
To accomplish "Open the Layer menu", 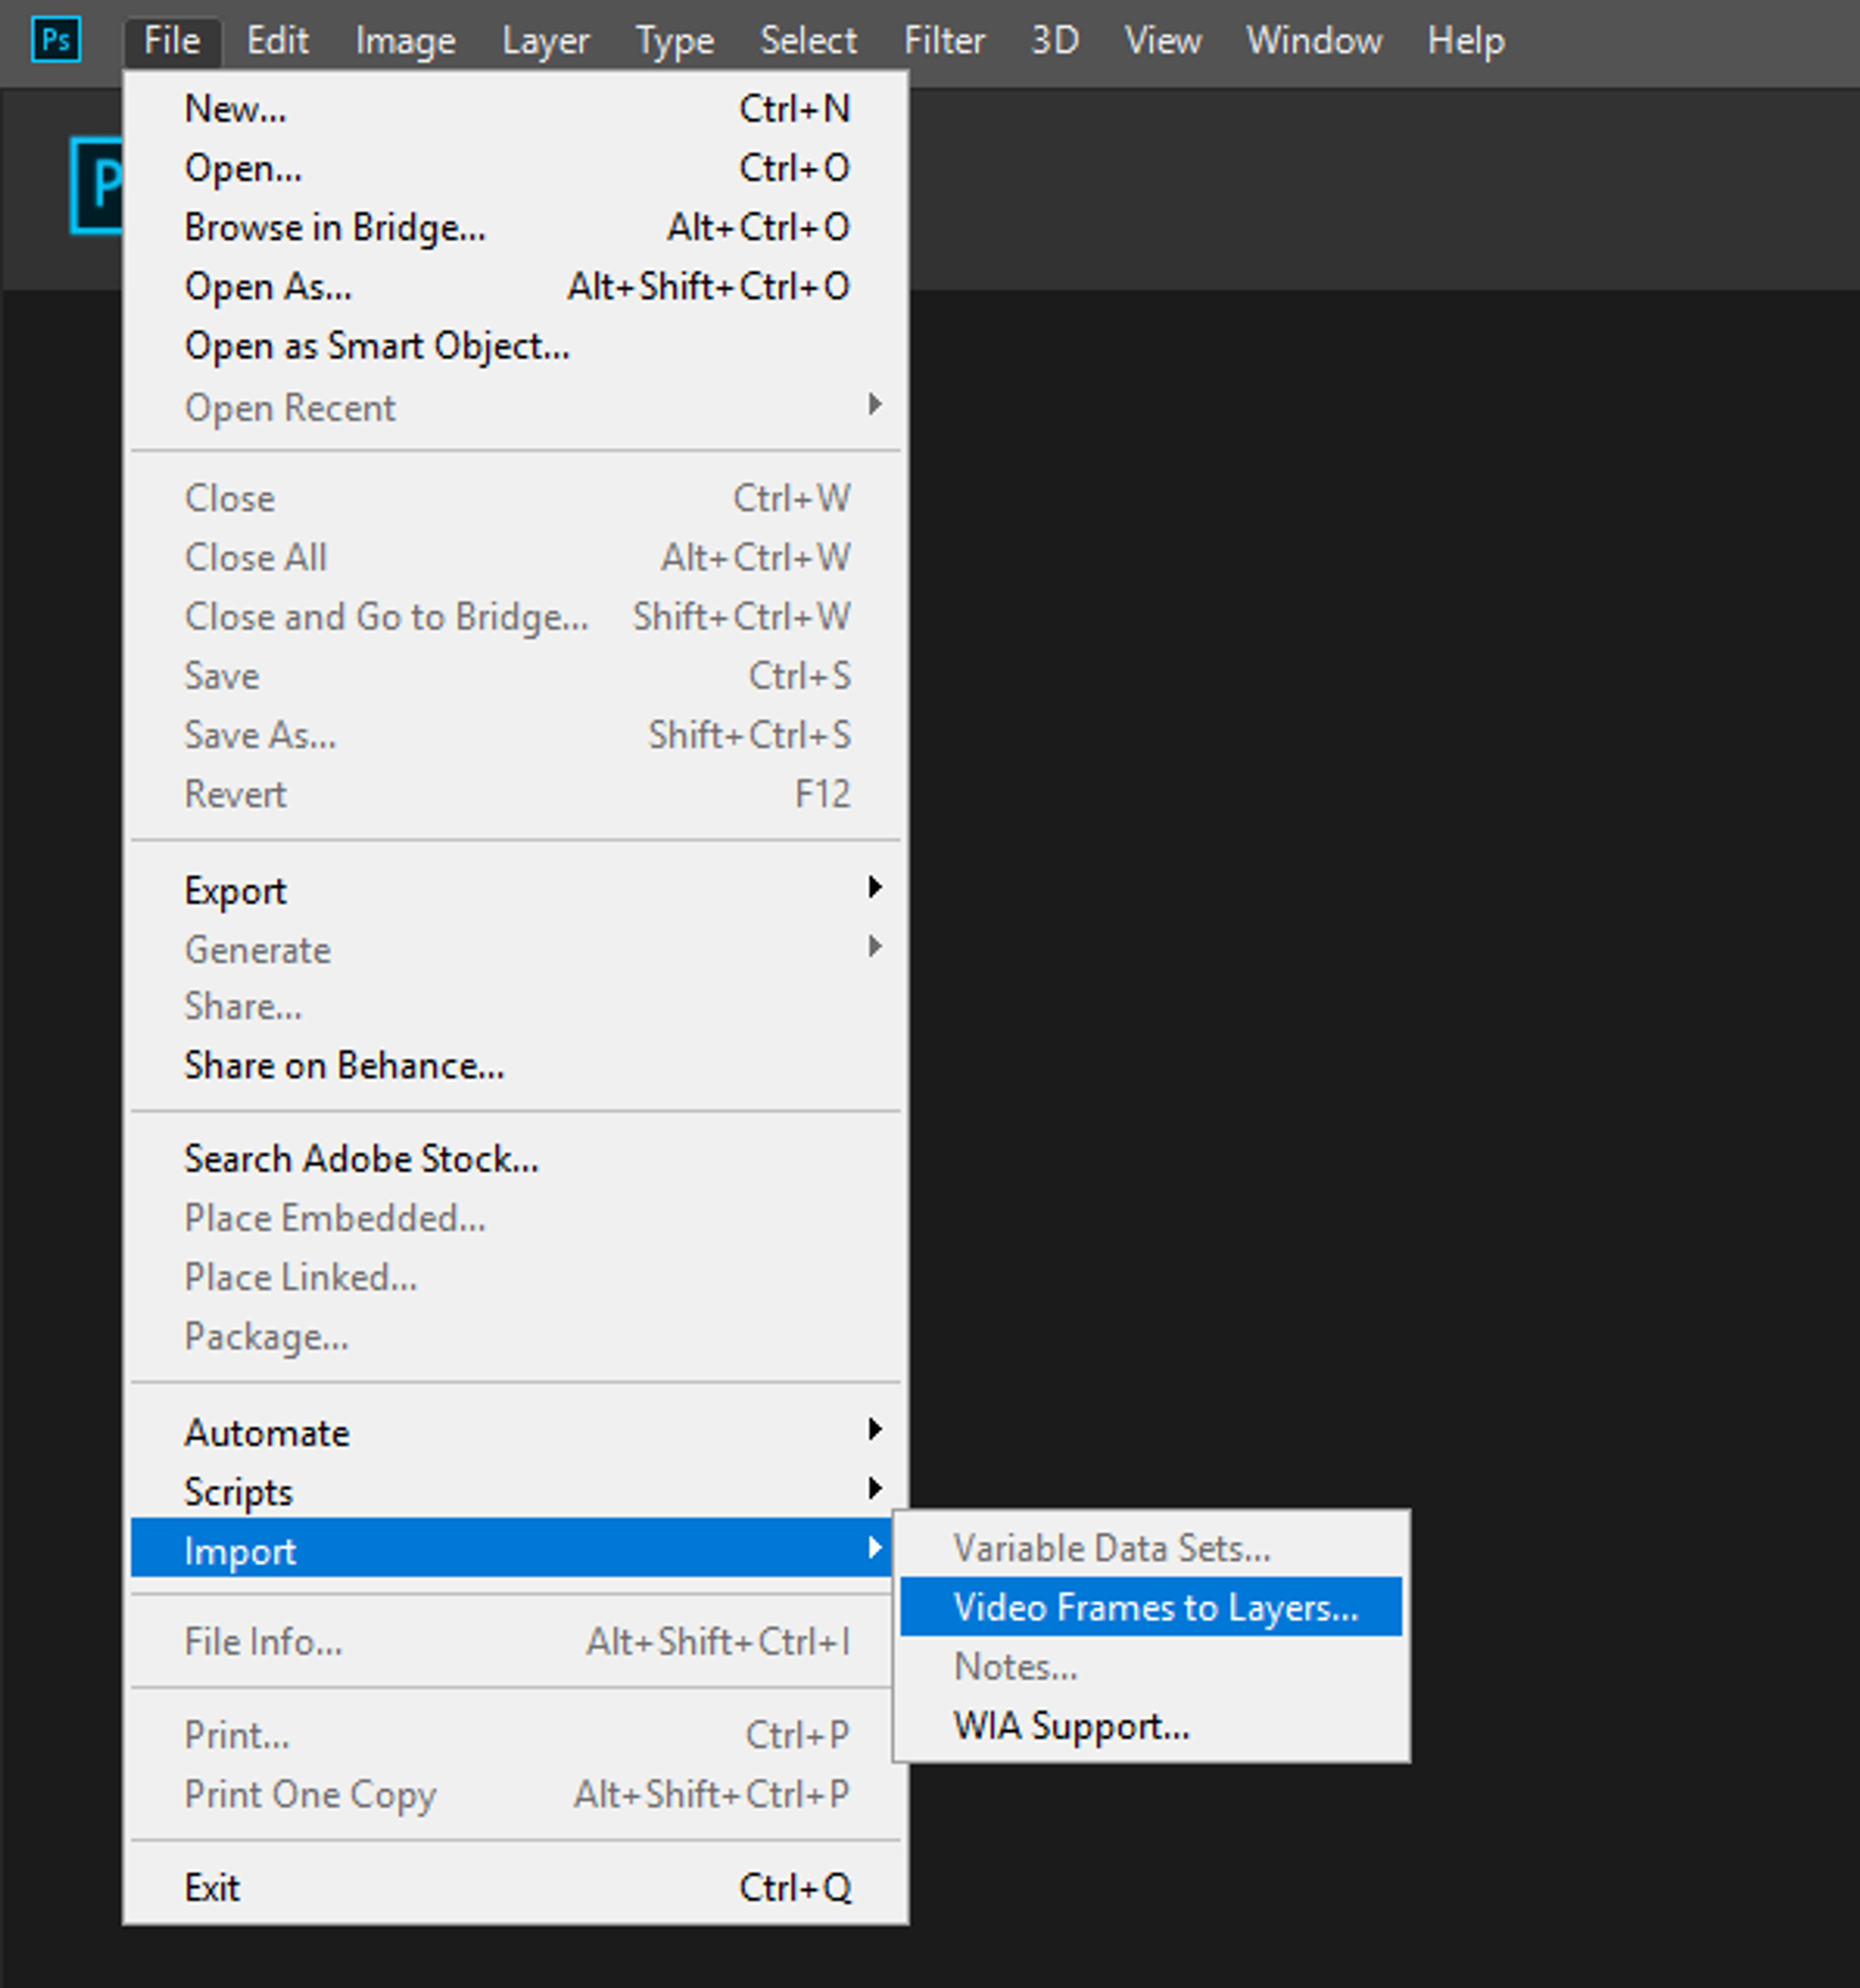I will point(545,41).
